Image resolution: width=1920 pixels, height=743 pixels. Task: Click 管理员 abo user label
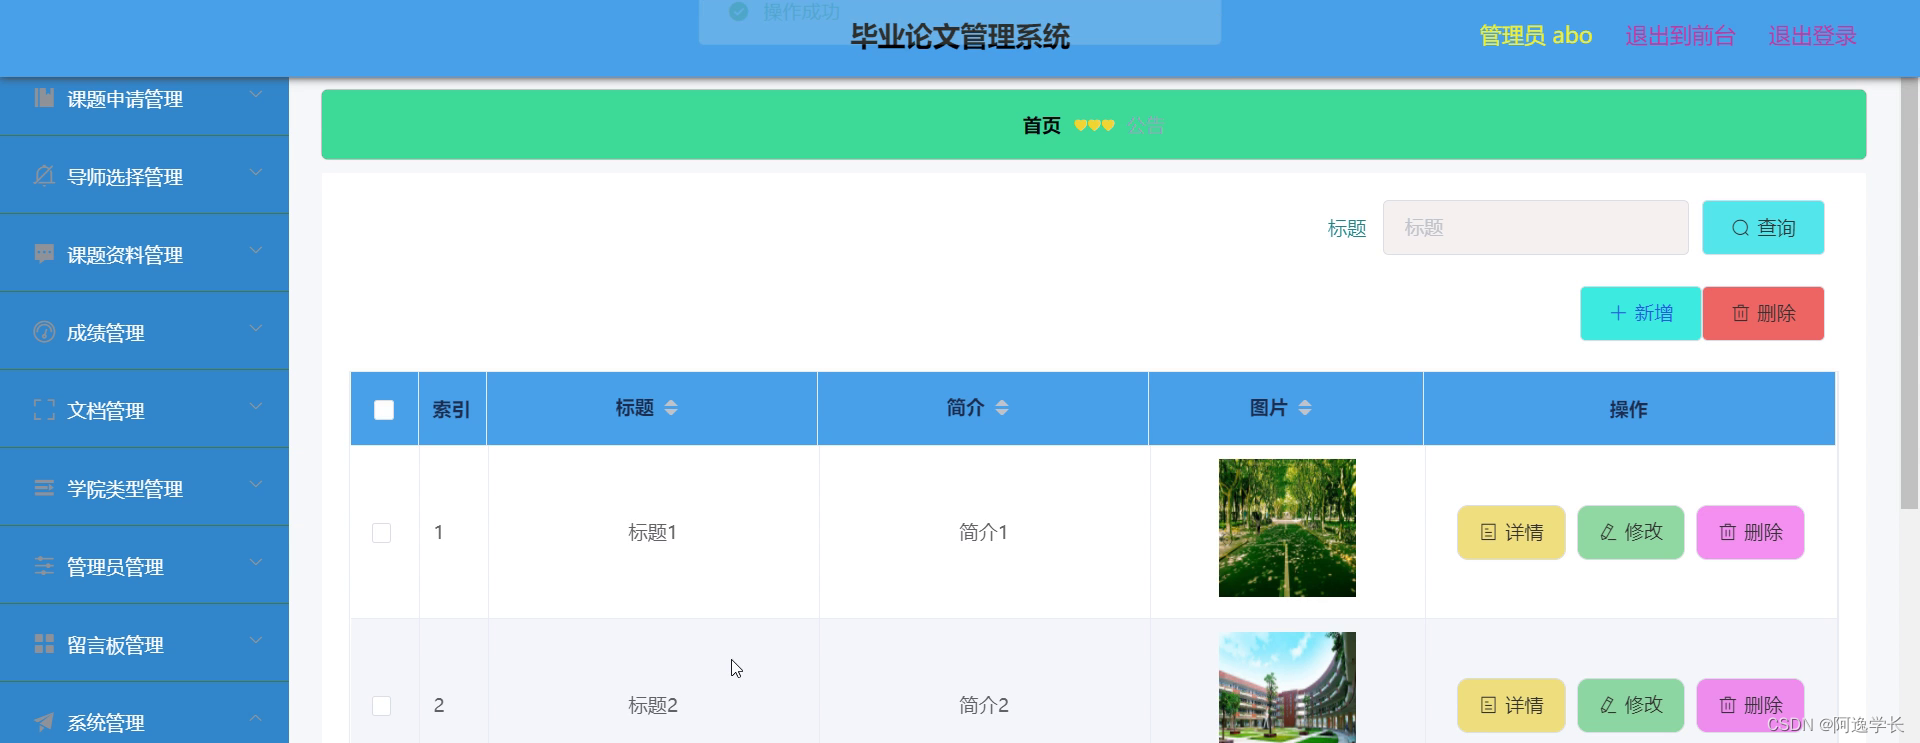[x=1535, y=36]
